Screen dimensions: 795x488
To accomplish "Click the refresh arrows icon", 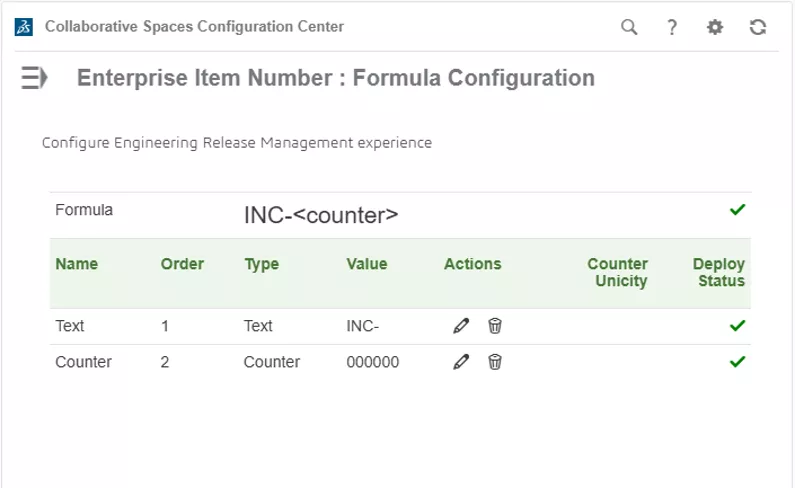I will coord(758,27).
